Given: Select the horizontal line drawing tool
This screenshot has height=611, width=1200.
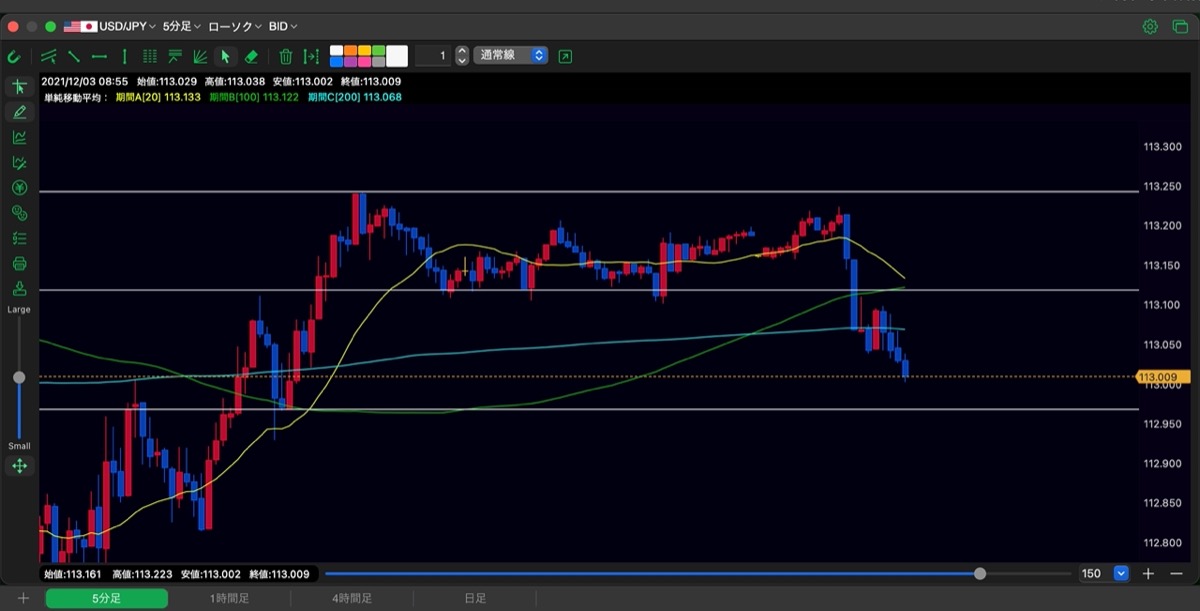Looking at the screenshot, I should click(x=99, y=56).
